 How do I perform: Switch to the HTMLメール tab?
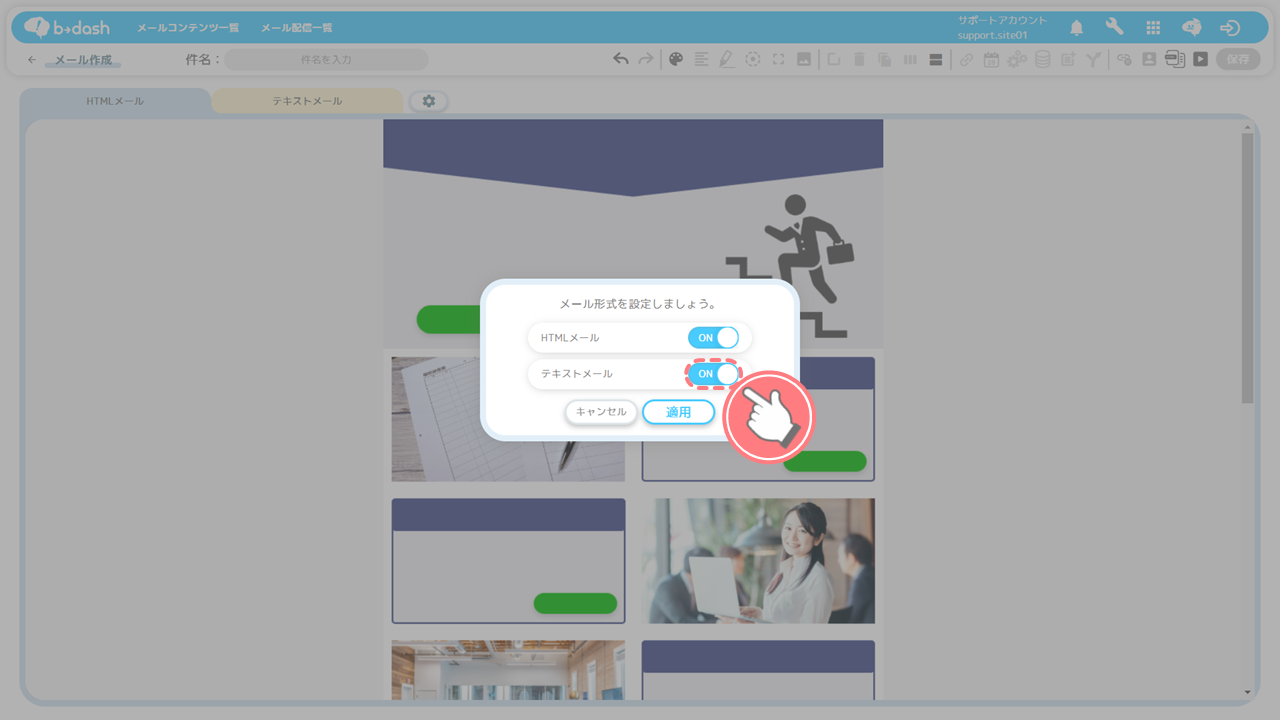pos(115,101)
